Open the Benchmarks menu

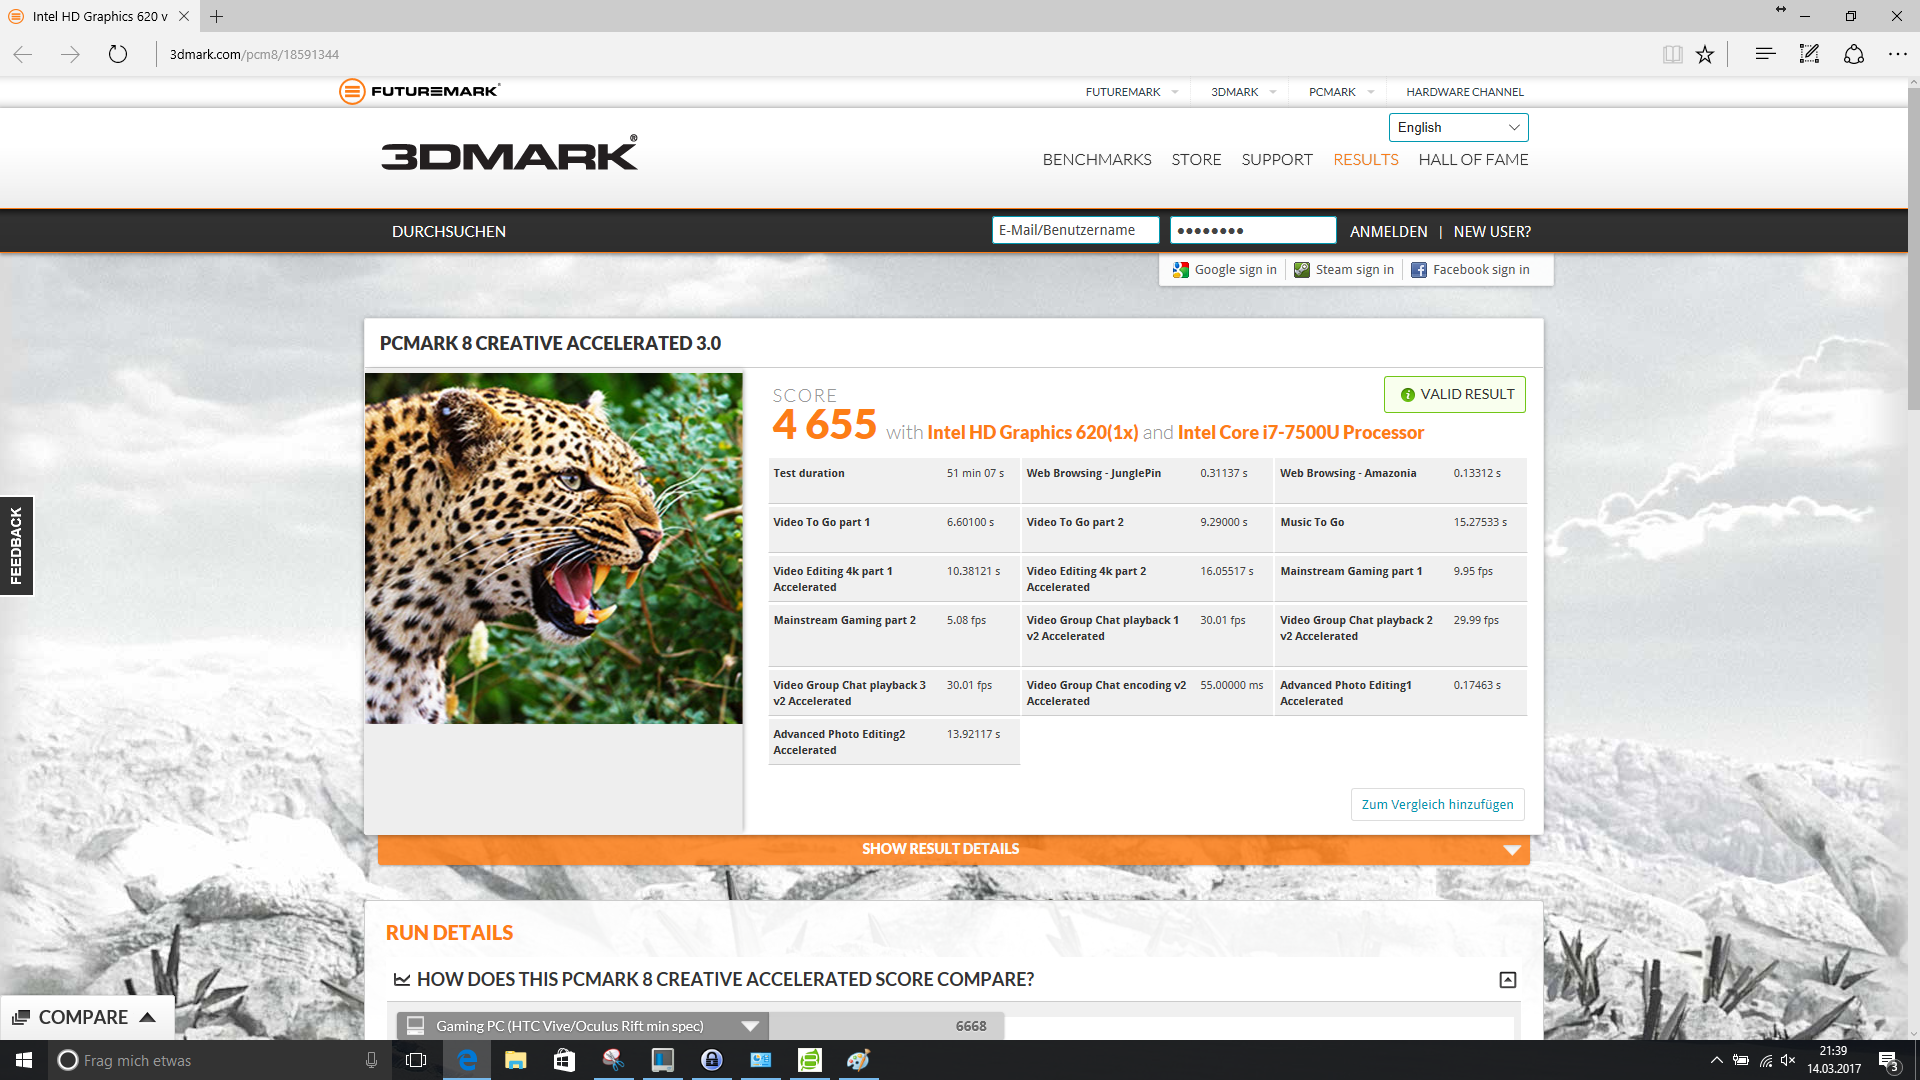[1096, 160]
